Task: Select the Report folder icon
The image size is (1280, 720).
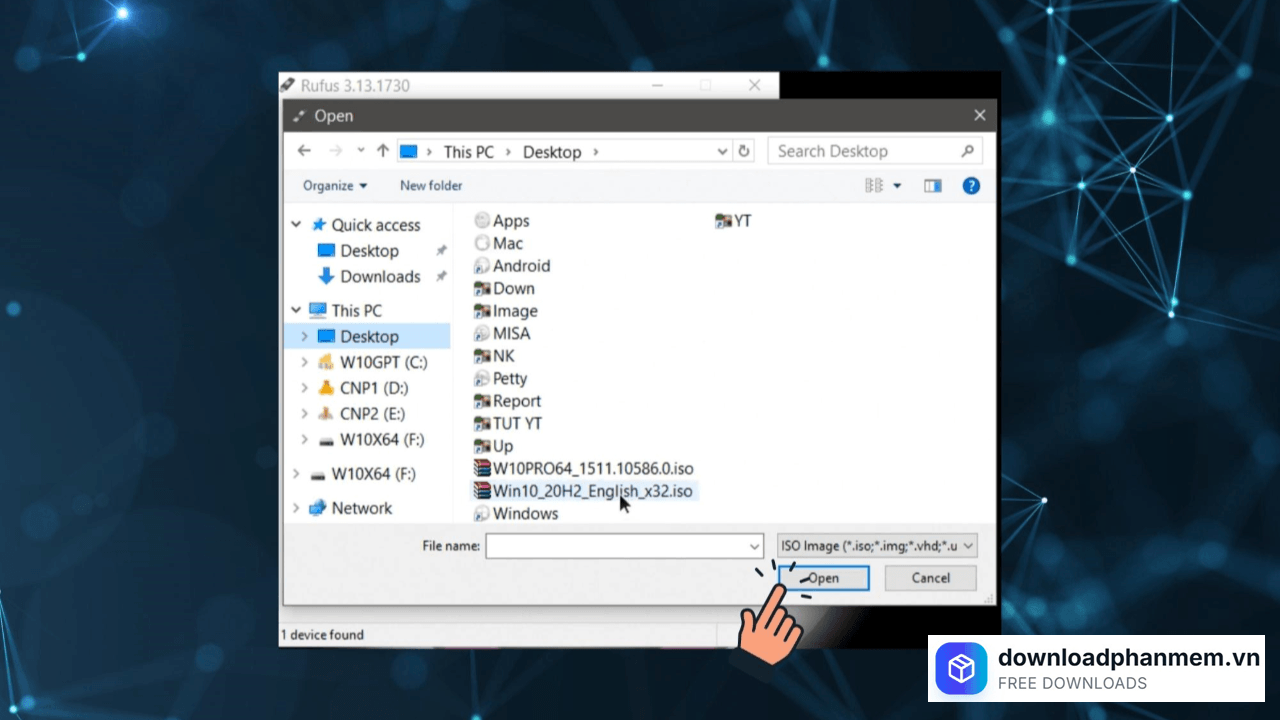Action: (482, 401)
